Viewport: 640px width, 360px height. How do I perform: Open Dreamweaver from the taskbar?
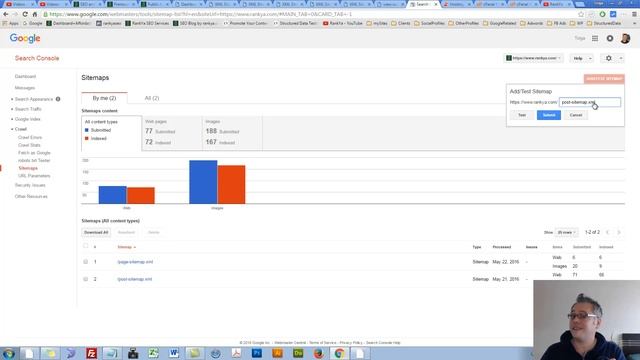(298, 353)
